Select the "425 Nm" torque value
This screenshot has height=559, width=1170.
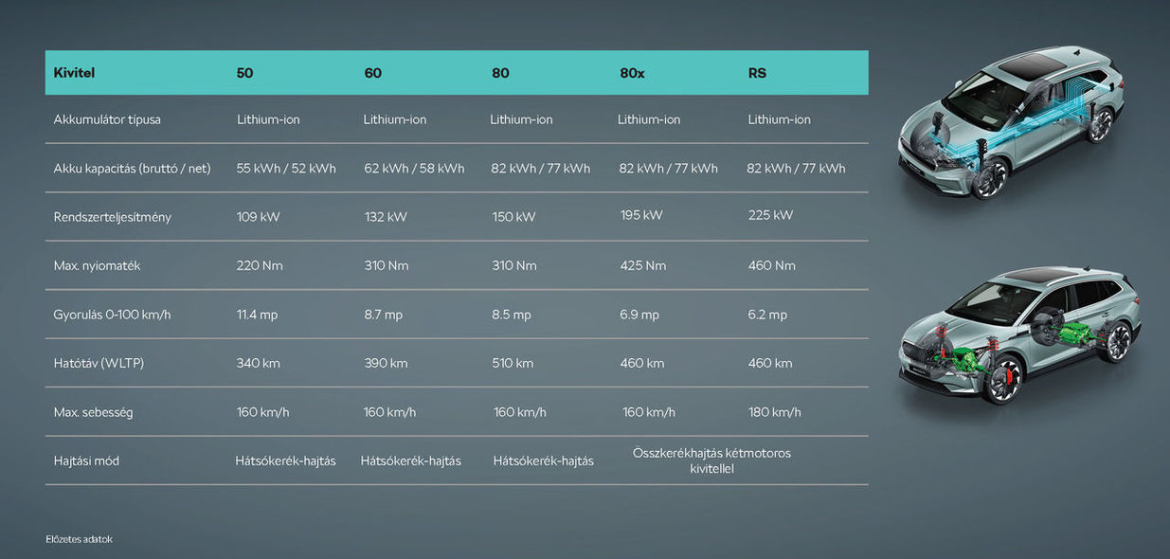[642, 266]
